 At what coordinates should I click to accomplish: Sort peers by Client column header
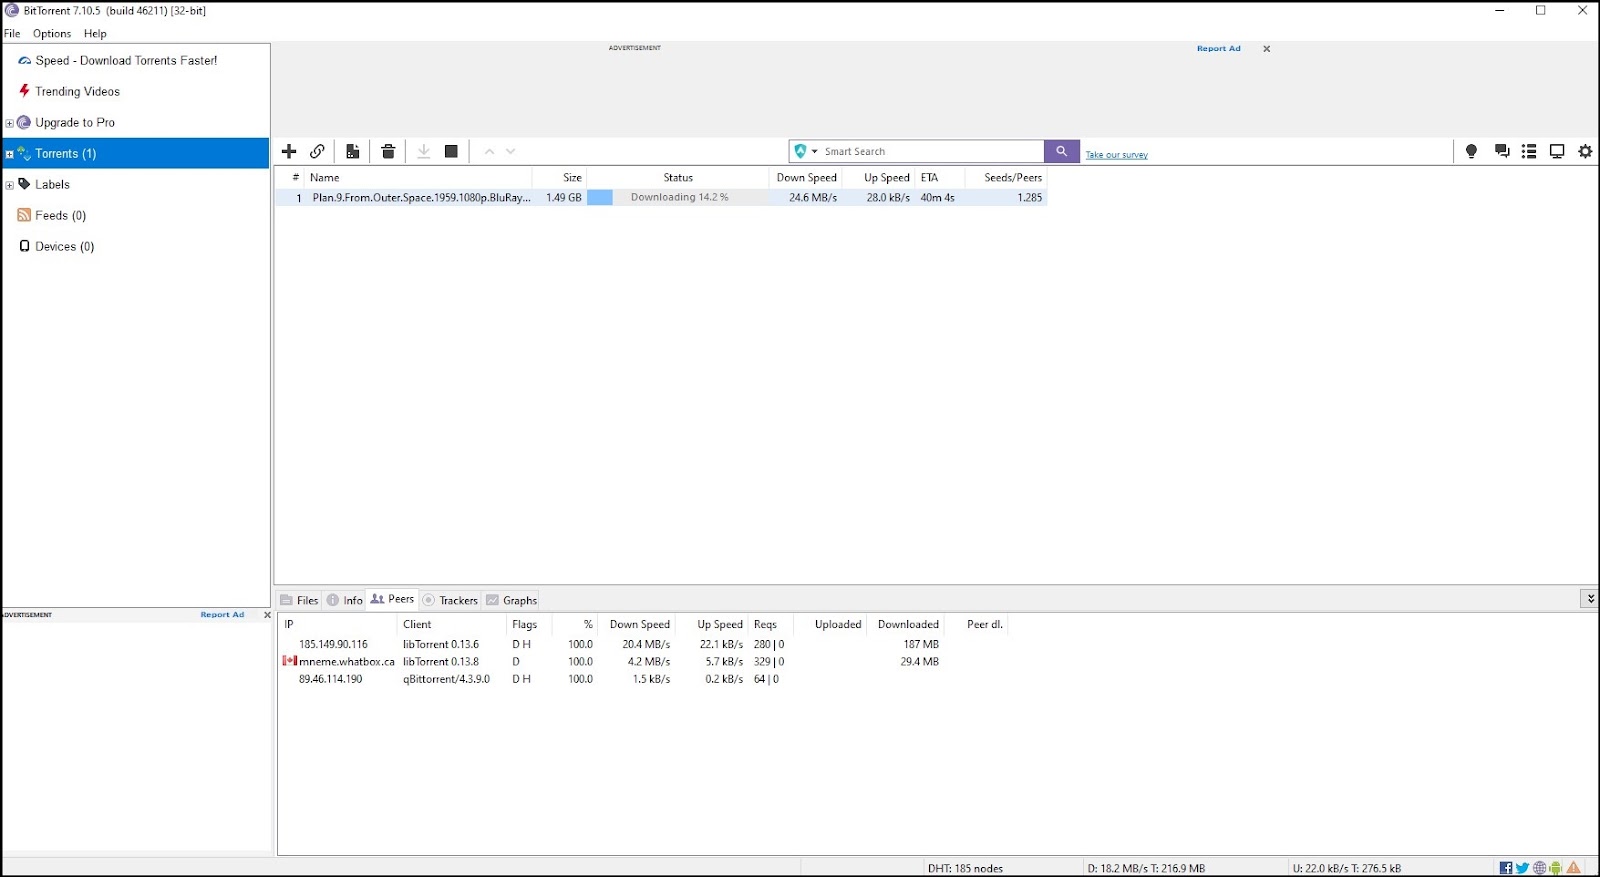click(x=452, y=624)
